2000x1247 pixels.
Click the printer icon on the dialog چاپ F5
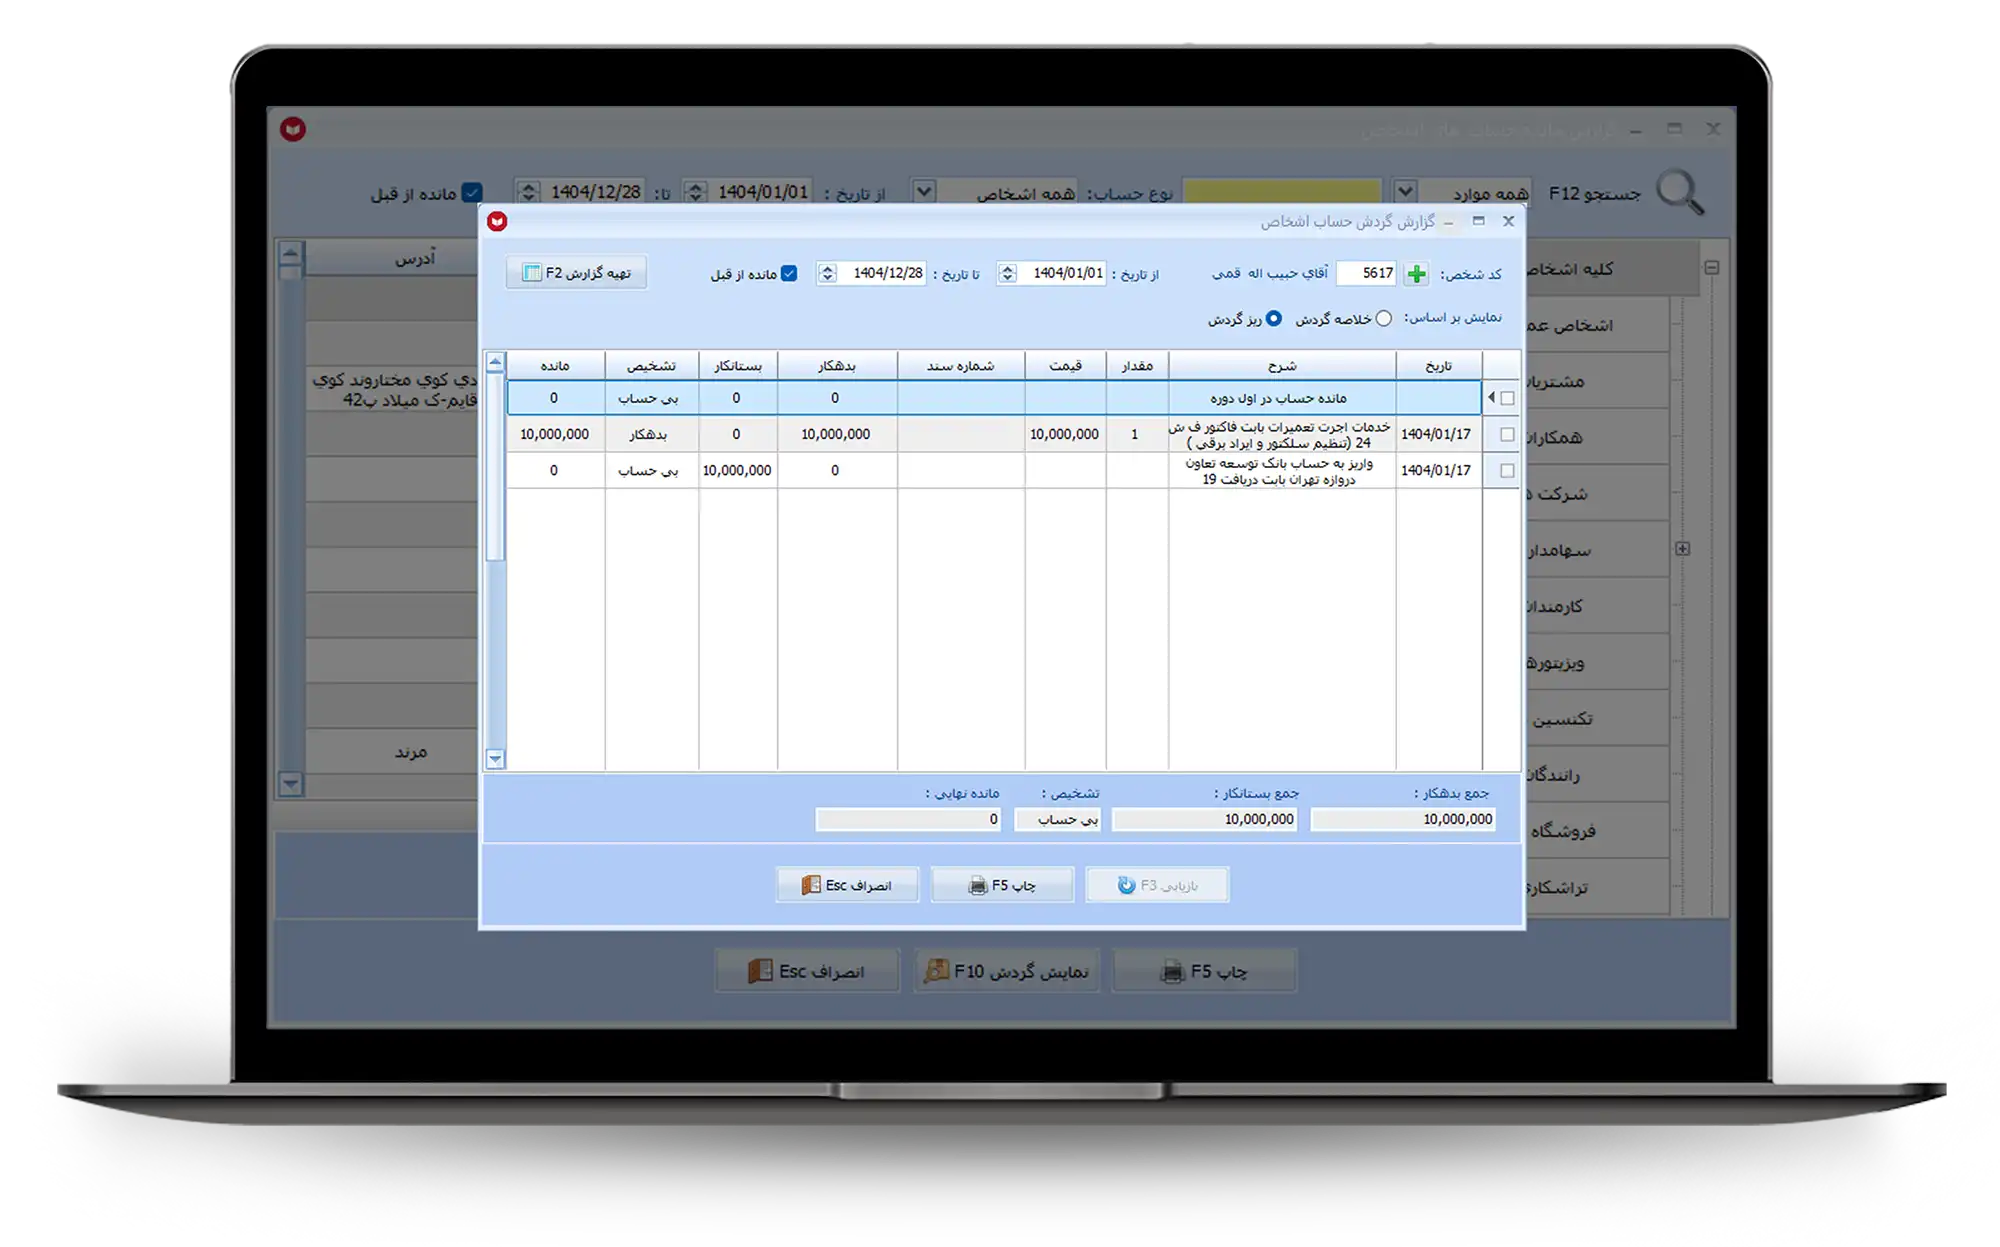pos(977,886)
